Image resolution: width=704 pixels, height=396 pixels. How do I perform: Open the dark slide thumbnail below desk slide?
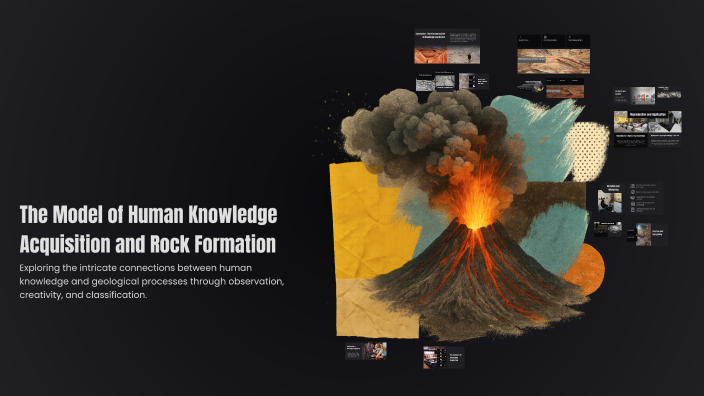[x=608, y=229]
